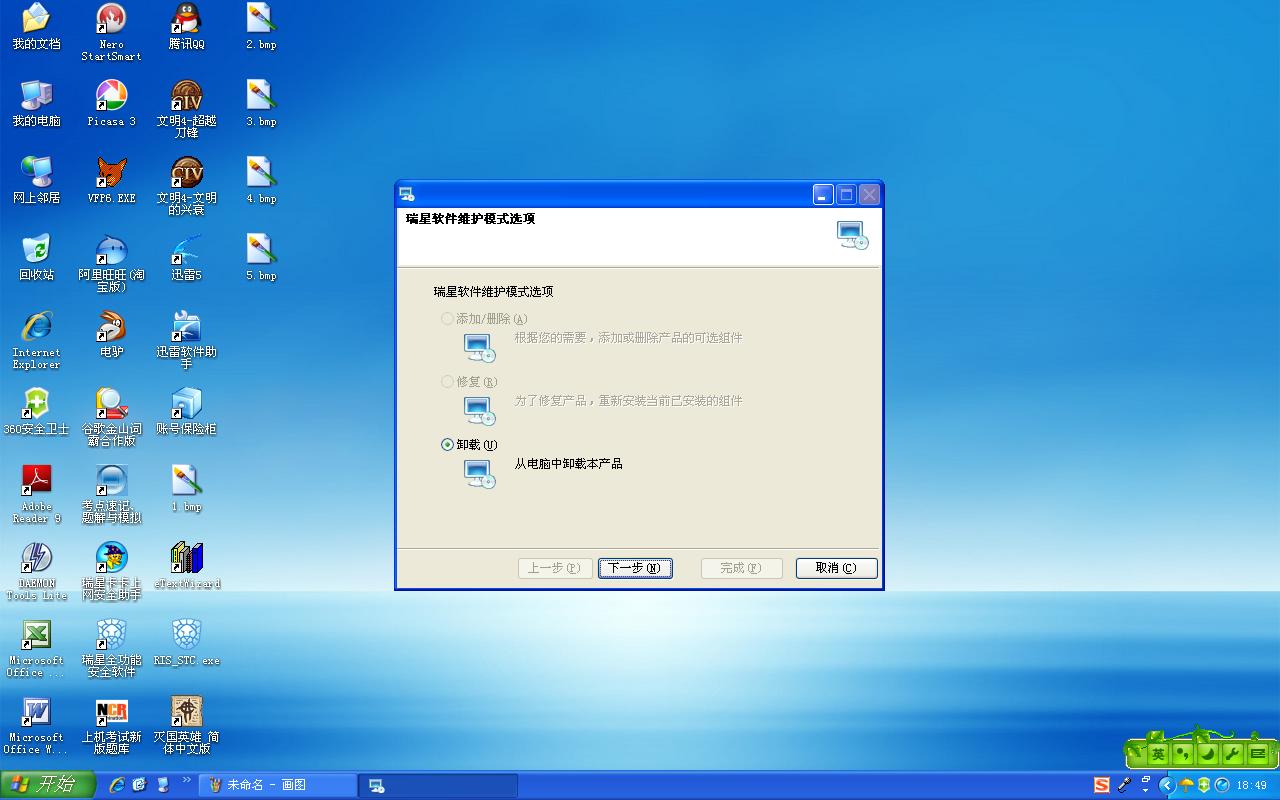Select the 腾讯QQ penguin desktop icon
This screenshot has width=1280, height=800.
186,27
